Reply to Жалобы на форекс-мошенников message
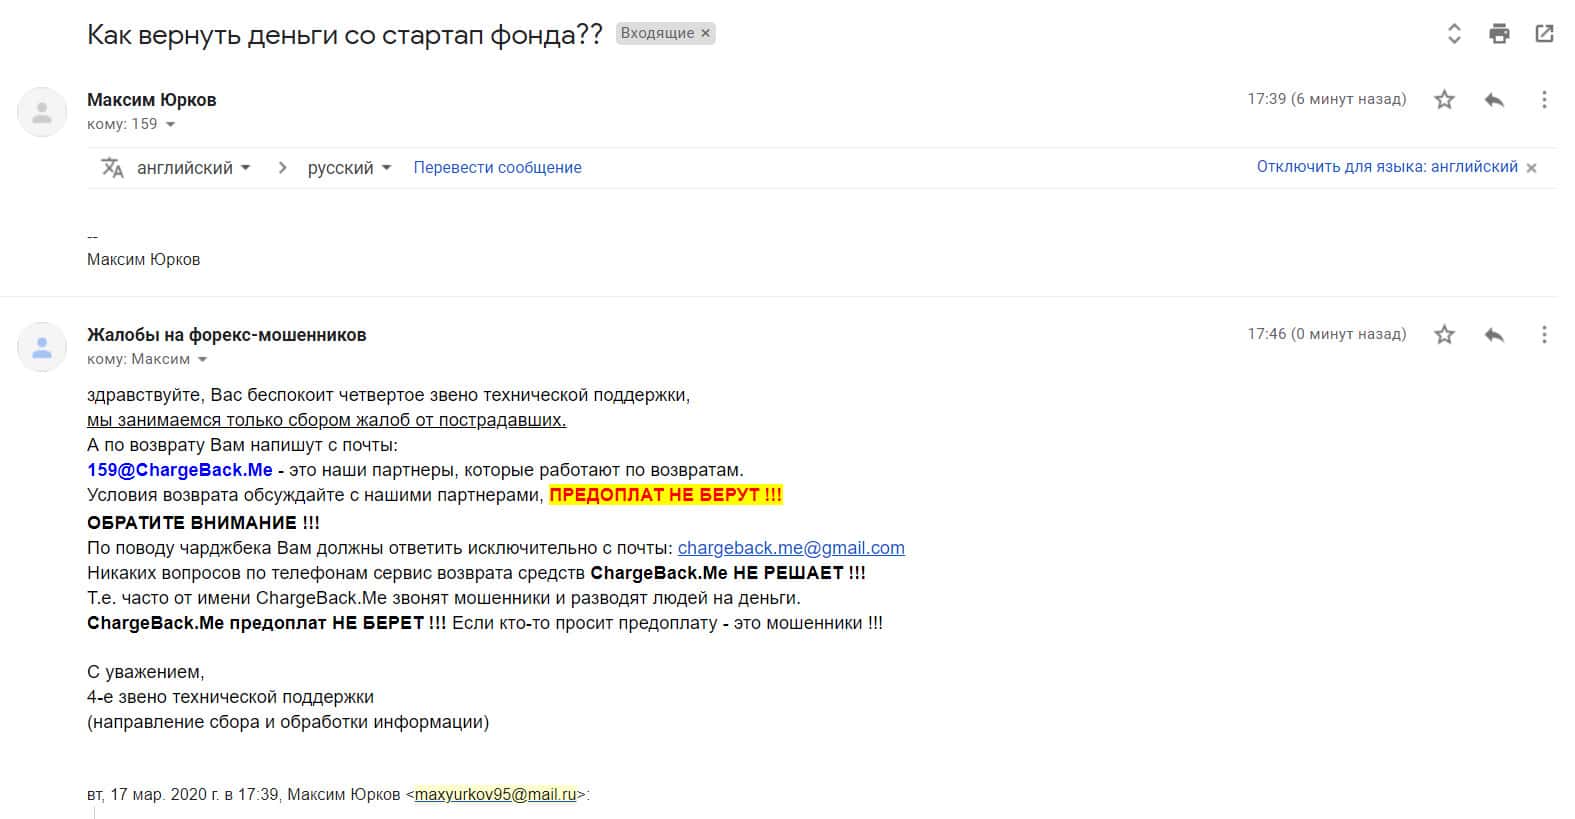 click(x=1494, y=334)
